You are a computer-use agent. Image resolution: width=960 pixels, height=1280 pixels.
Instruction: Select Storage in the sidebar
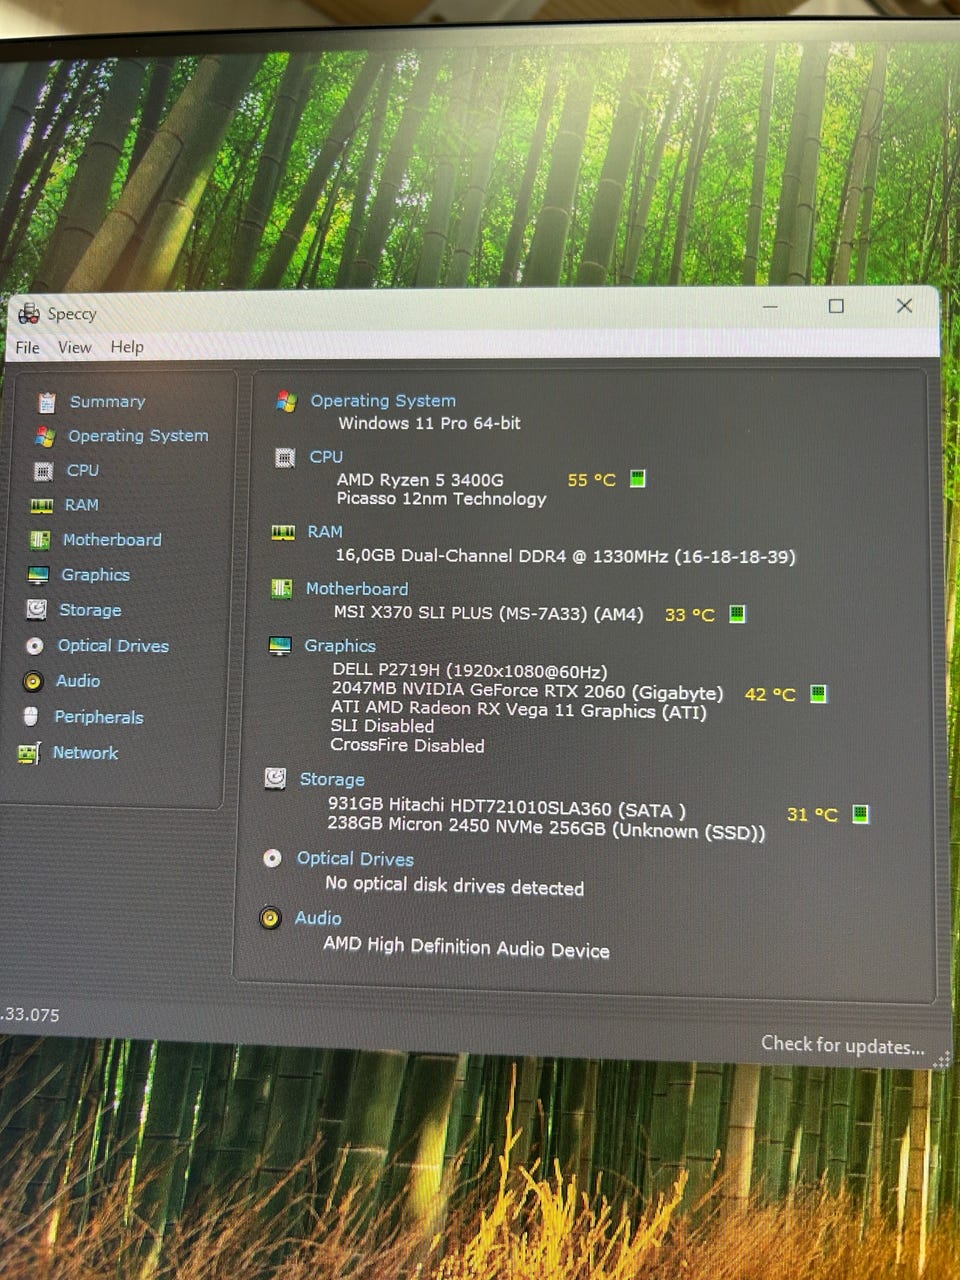pos(90,610)
